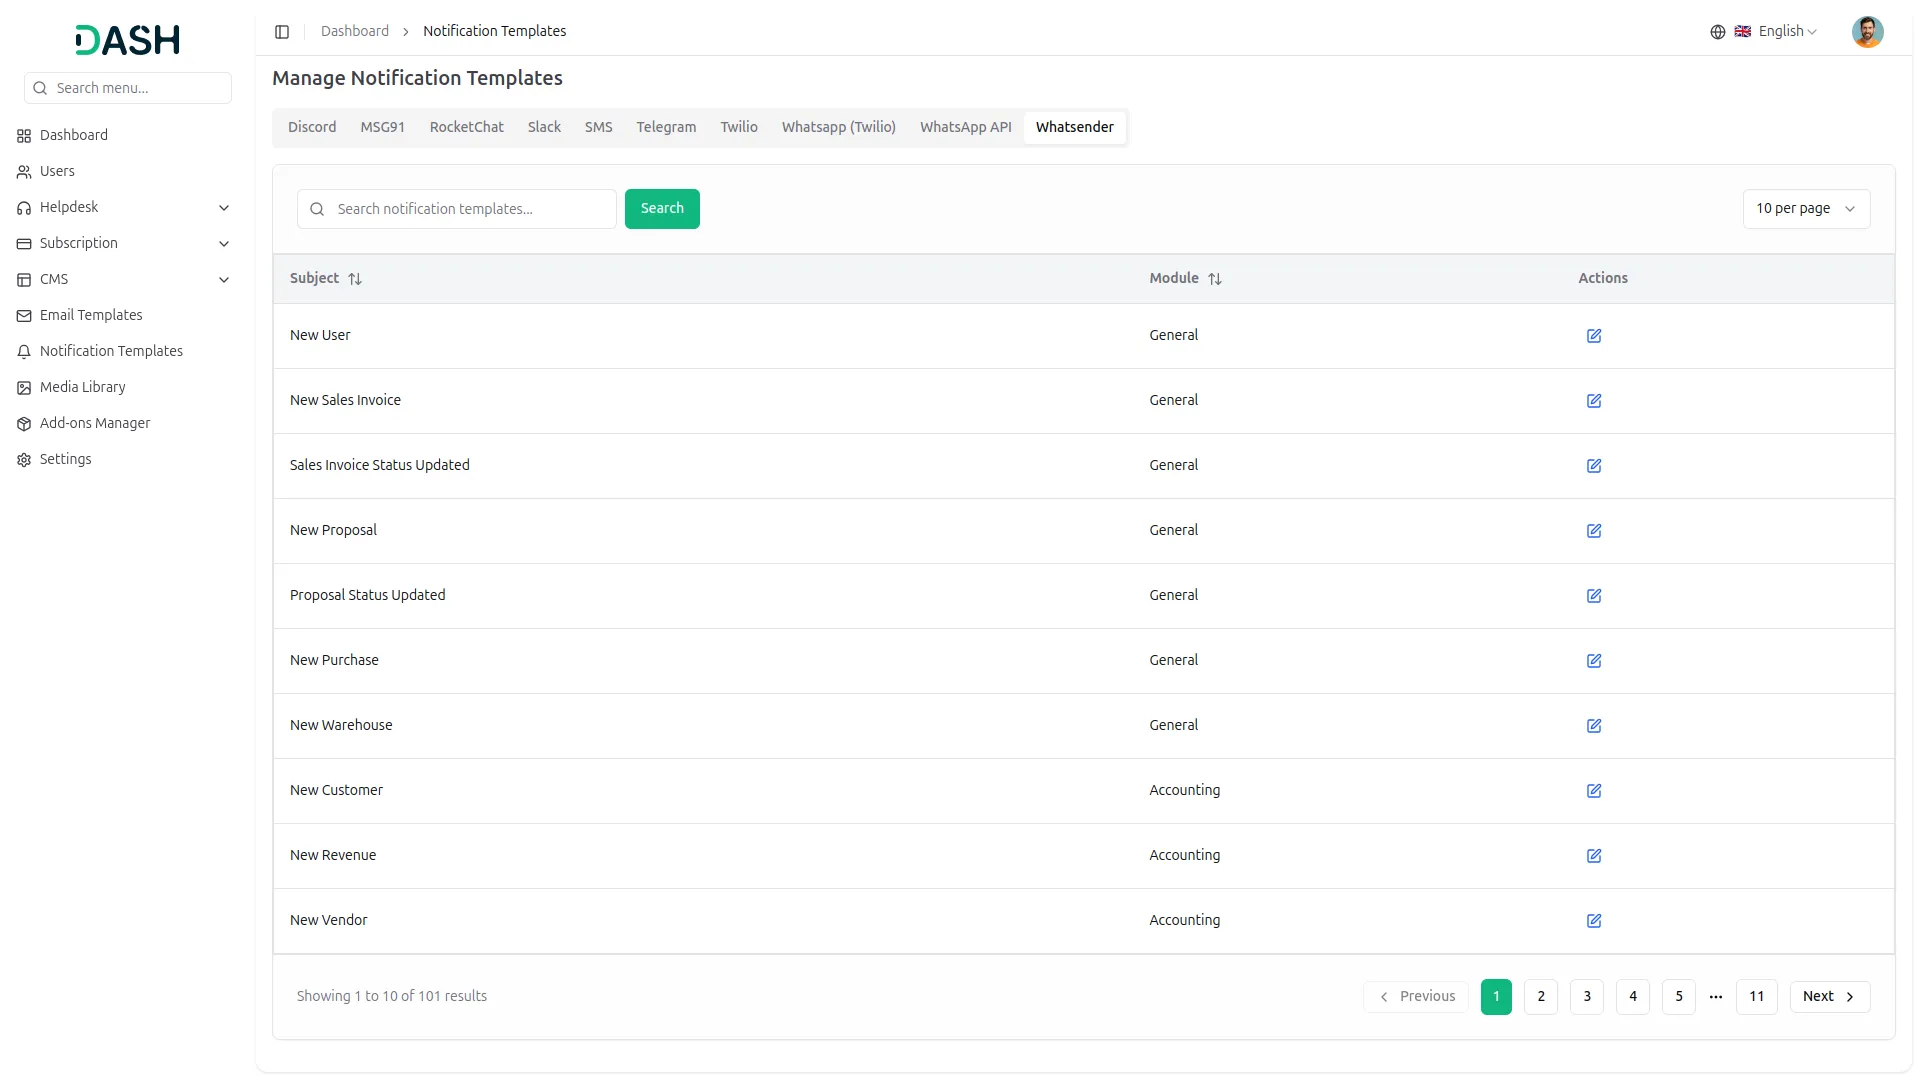This screenshot has height=1080, width=1920.
Task: Click edit icon for New User row
Action: (x=1594, y=336)
